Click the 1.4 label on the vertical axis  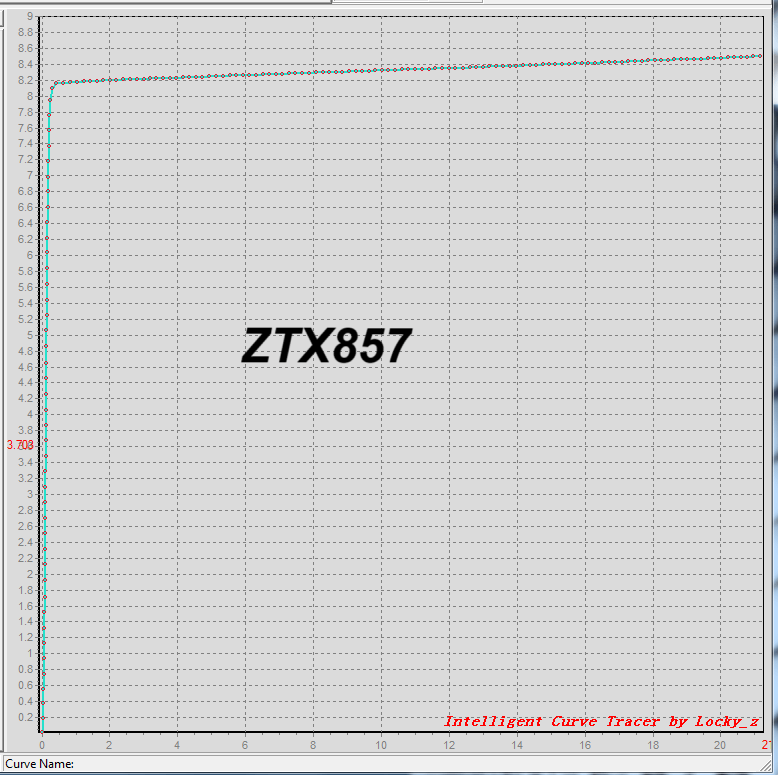(25, 621)
